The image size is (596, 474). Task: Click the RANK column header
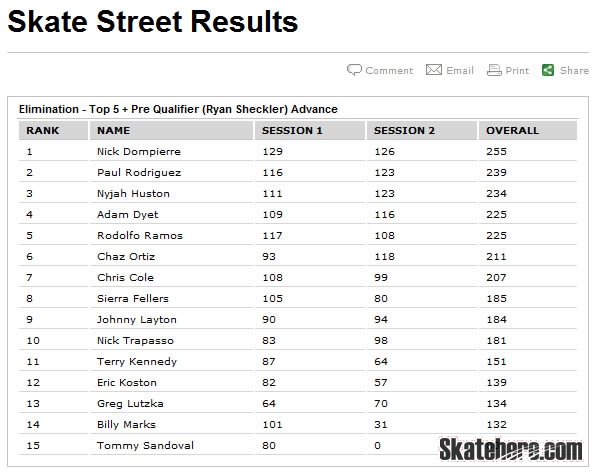coord(53,130)
